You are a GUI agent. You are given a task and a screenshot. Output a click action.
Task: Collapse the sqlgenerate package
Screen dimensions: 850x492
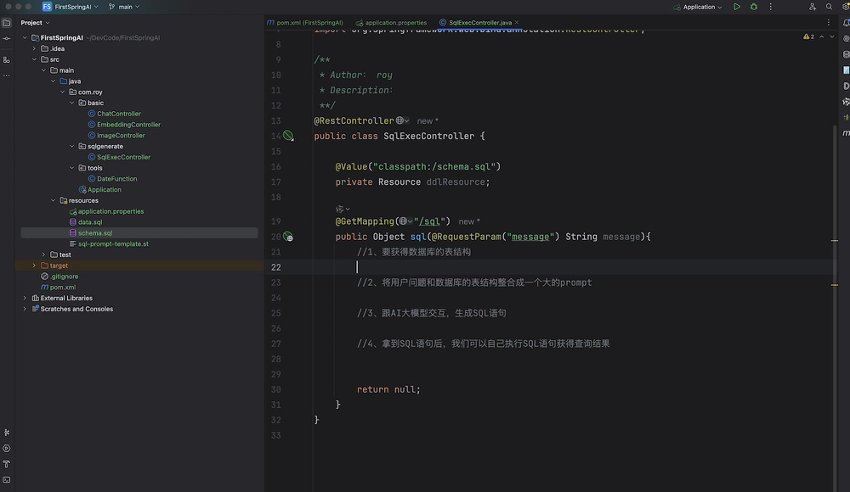coord(72,146)
